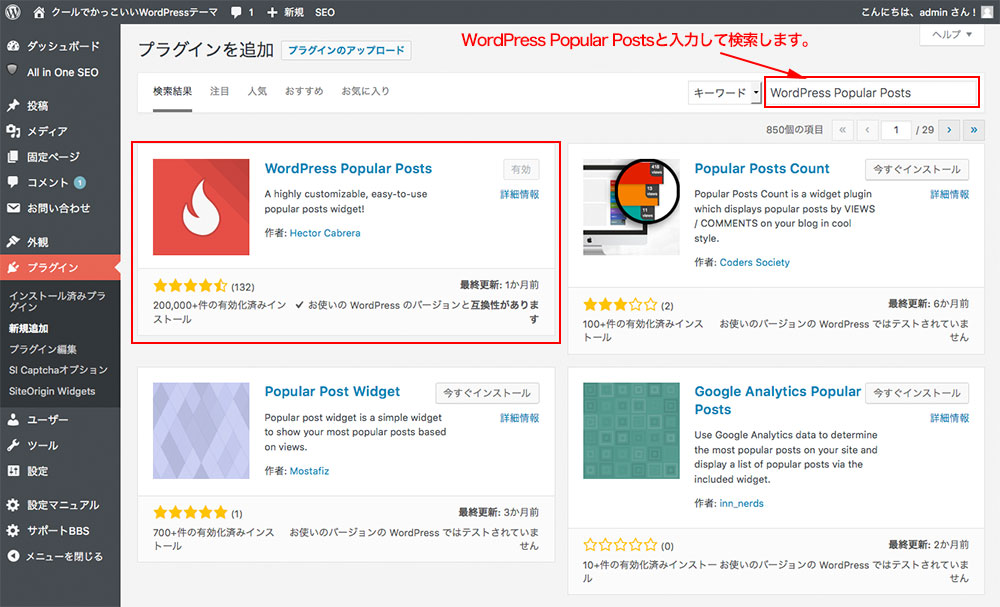The image size is (1000, 607).
Task: Click the サポートBBS gear icon
Action: coord(13,530)
